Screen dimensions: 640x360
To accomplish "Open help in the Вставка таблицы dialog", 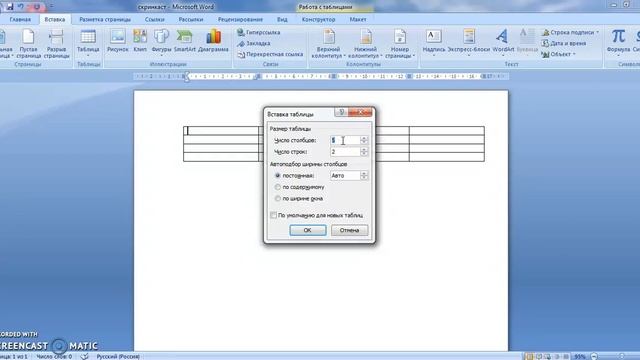I will [x=342, y=112].
